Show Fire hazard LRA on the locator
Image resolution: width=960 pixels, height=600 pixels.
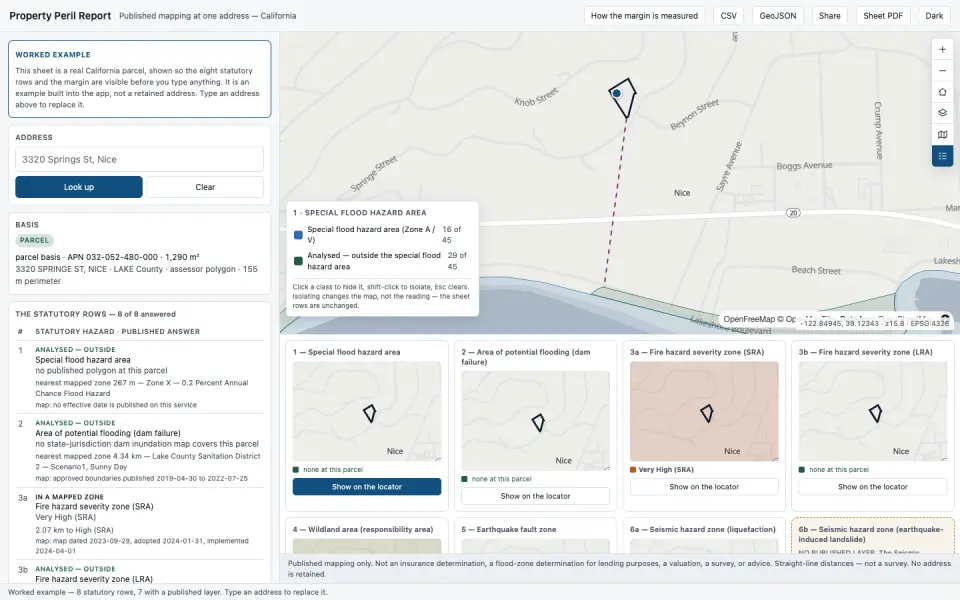coord(872,487)
